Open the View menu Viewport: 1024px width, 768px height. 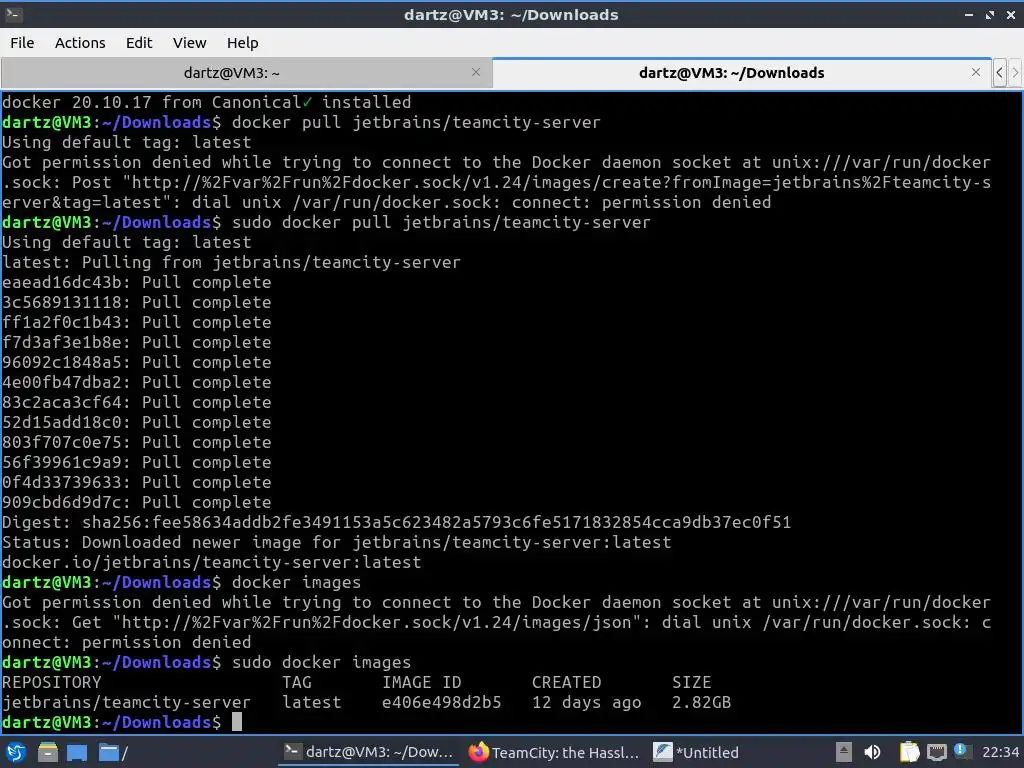click(189, 43)
